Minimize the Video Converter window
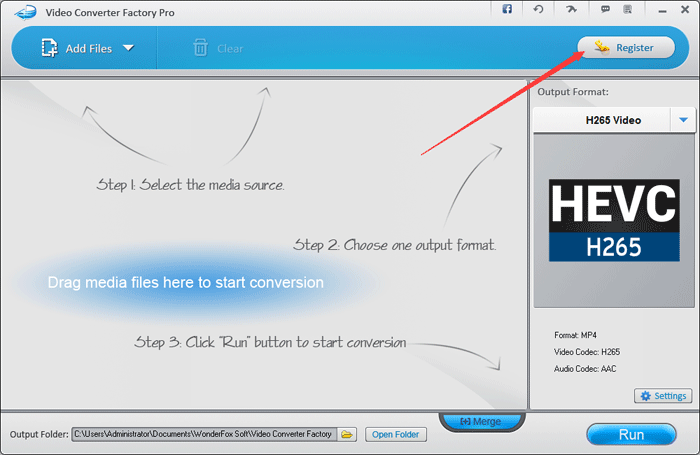This screenshot has width=700, height=455. (662, 10)
